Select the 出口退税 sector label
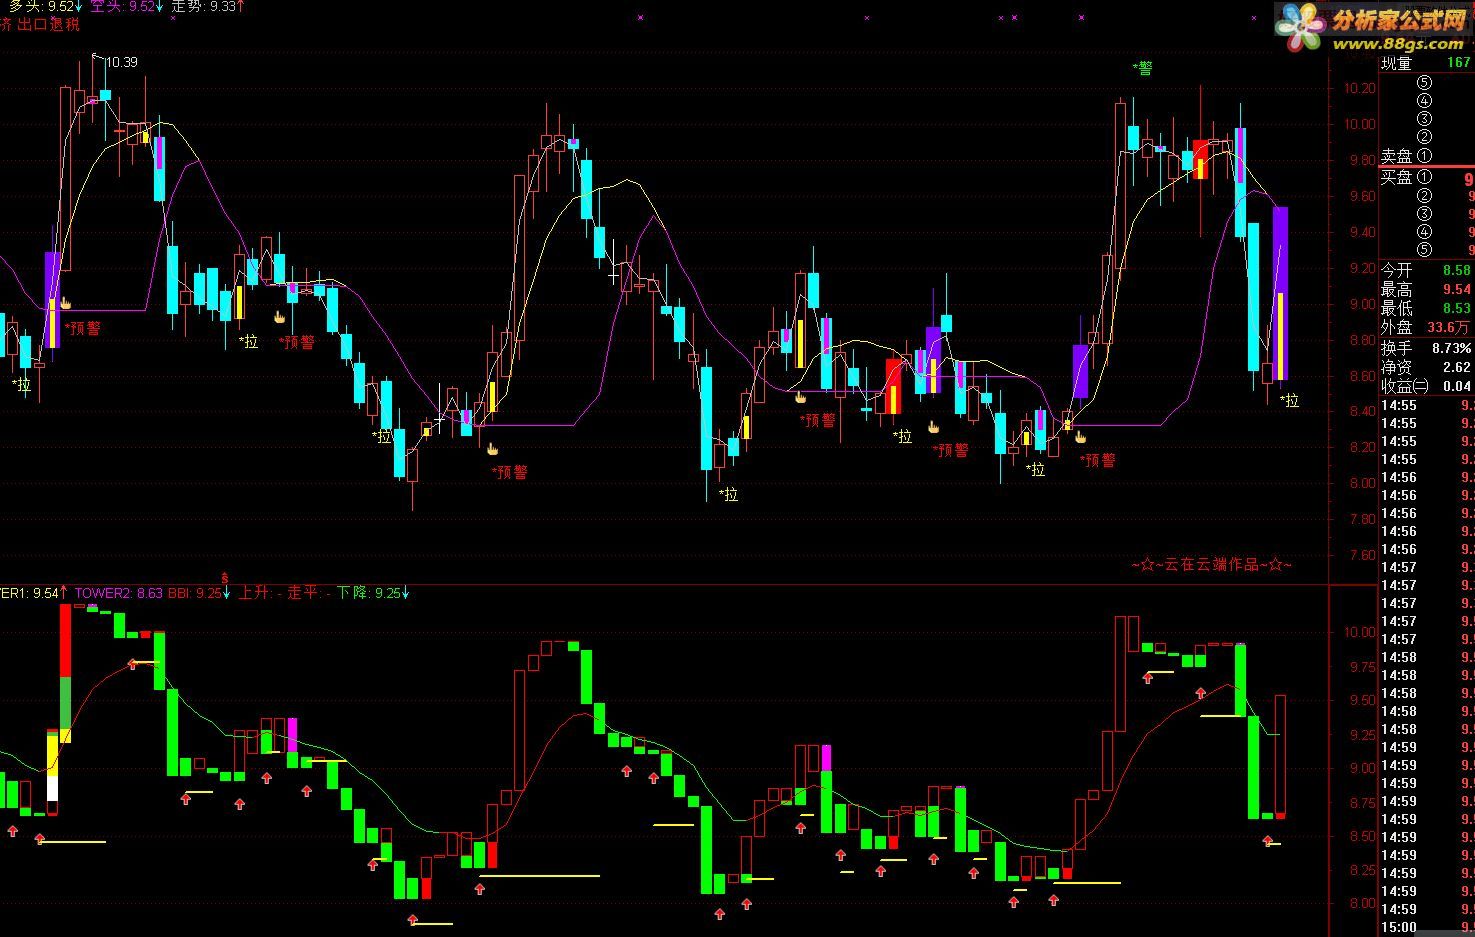 [49, 24]
